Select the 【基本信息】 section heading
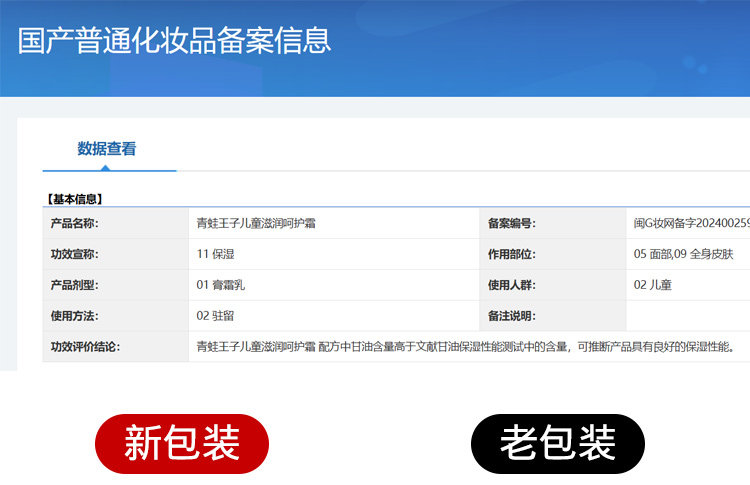 (74, 199)
